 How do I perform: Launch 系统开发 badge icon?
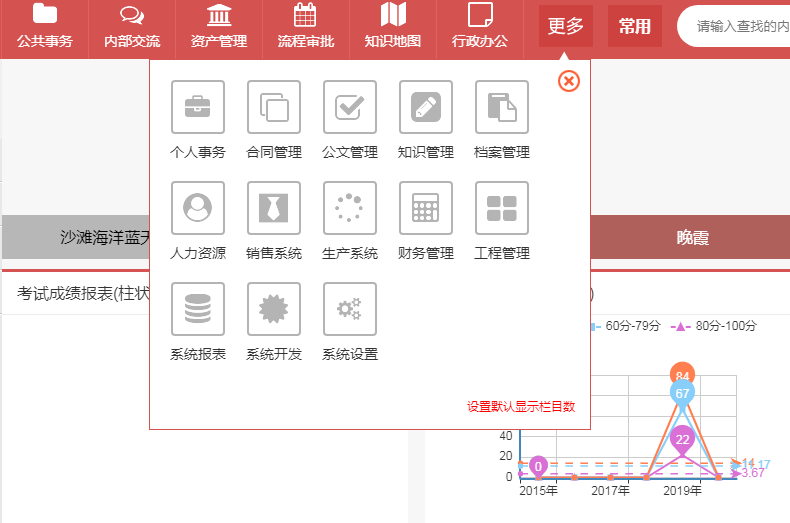click(x=274, y=309)
